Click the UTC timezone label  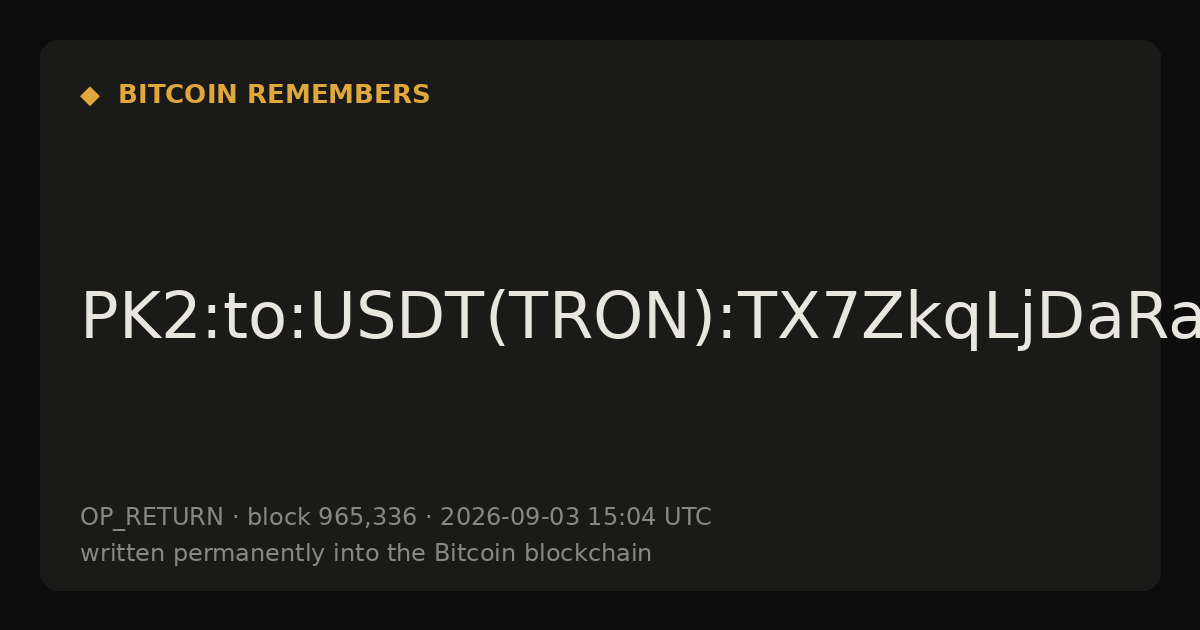tap(687, 517)
